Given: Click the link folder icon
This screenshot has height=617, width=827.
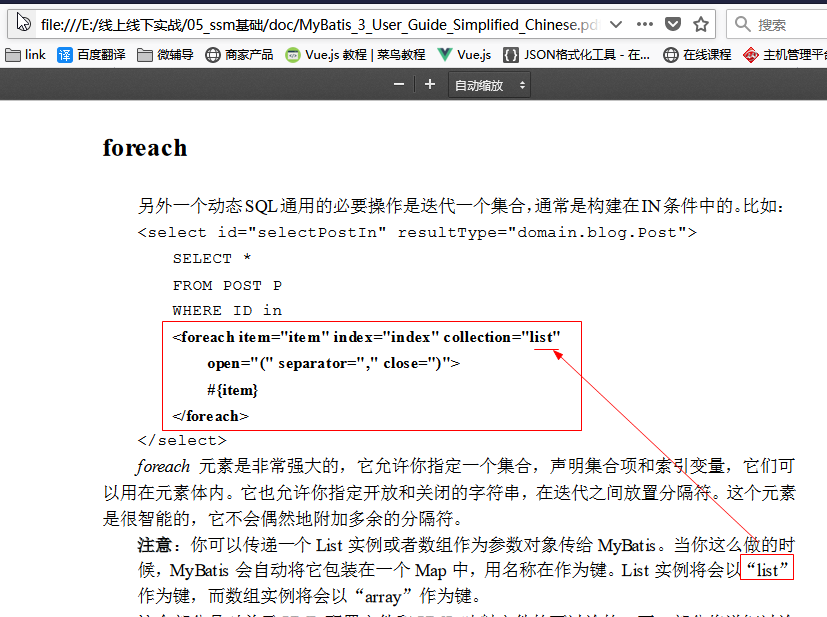Looking at the screenshot, I should tap(13, 55).
